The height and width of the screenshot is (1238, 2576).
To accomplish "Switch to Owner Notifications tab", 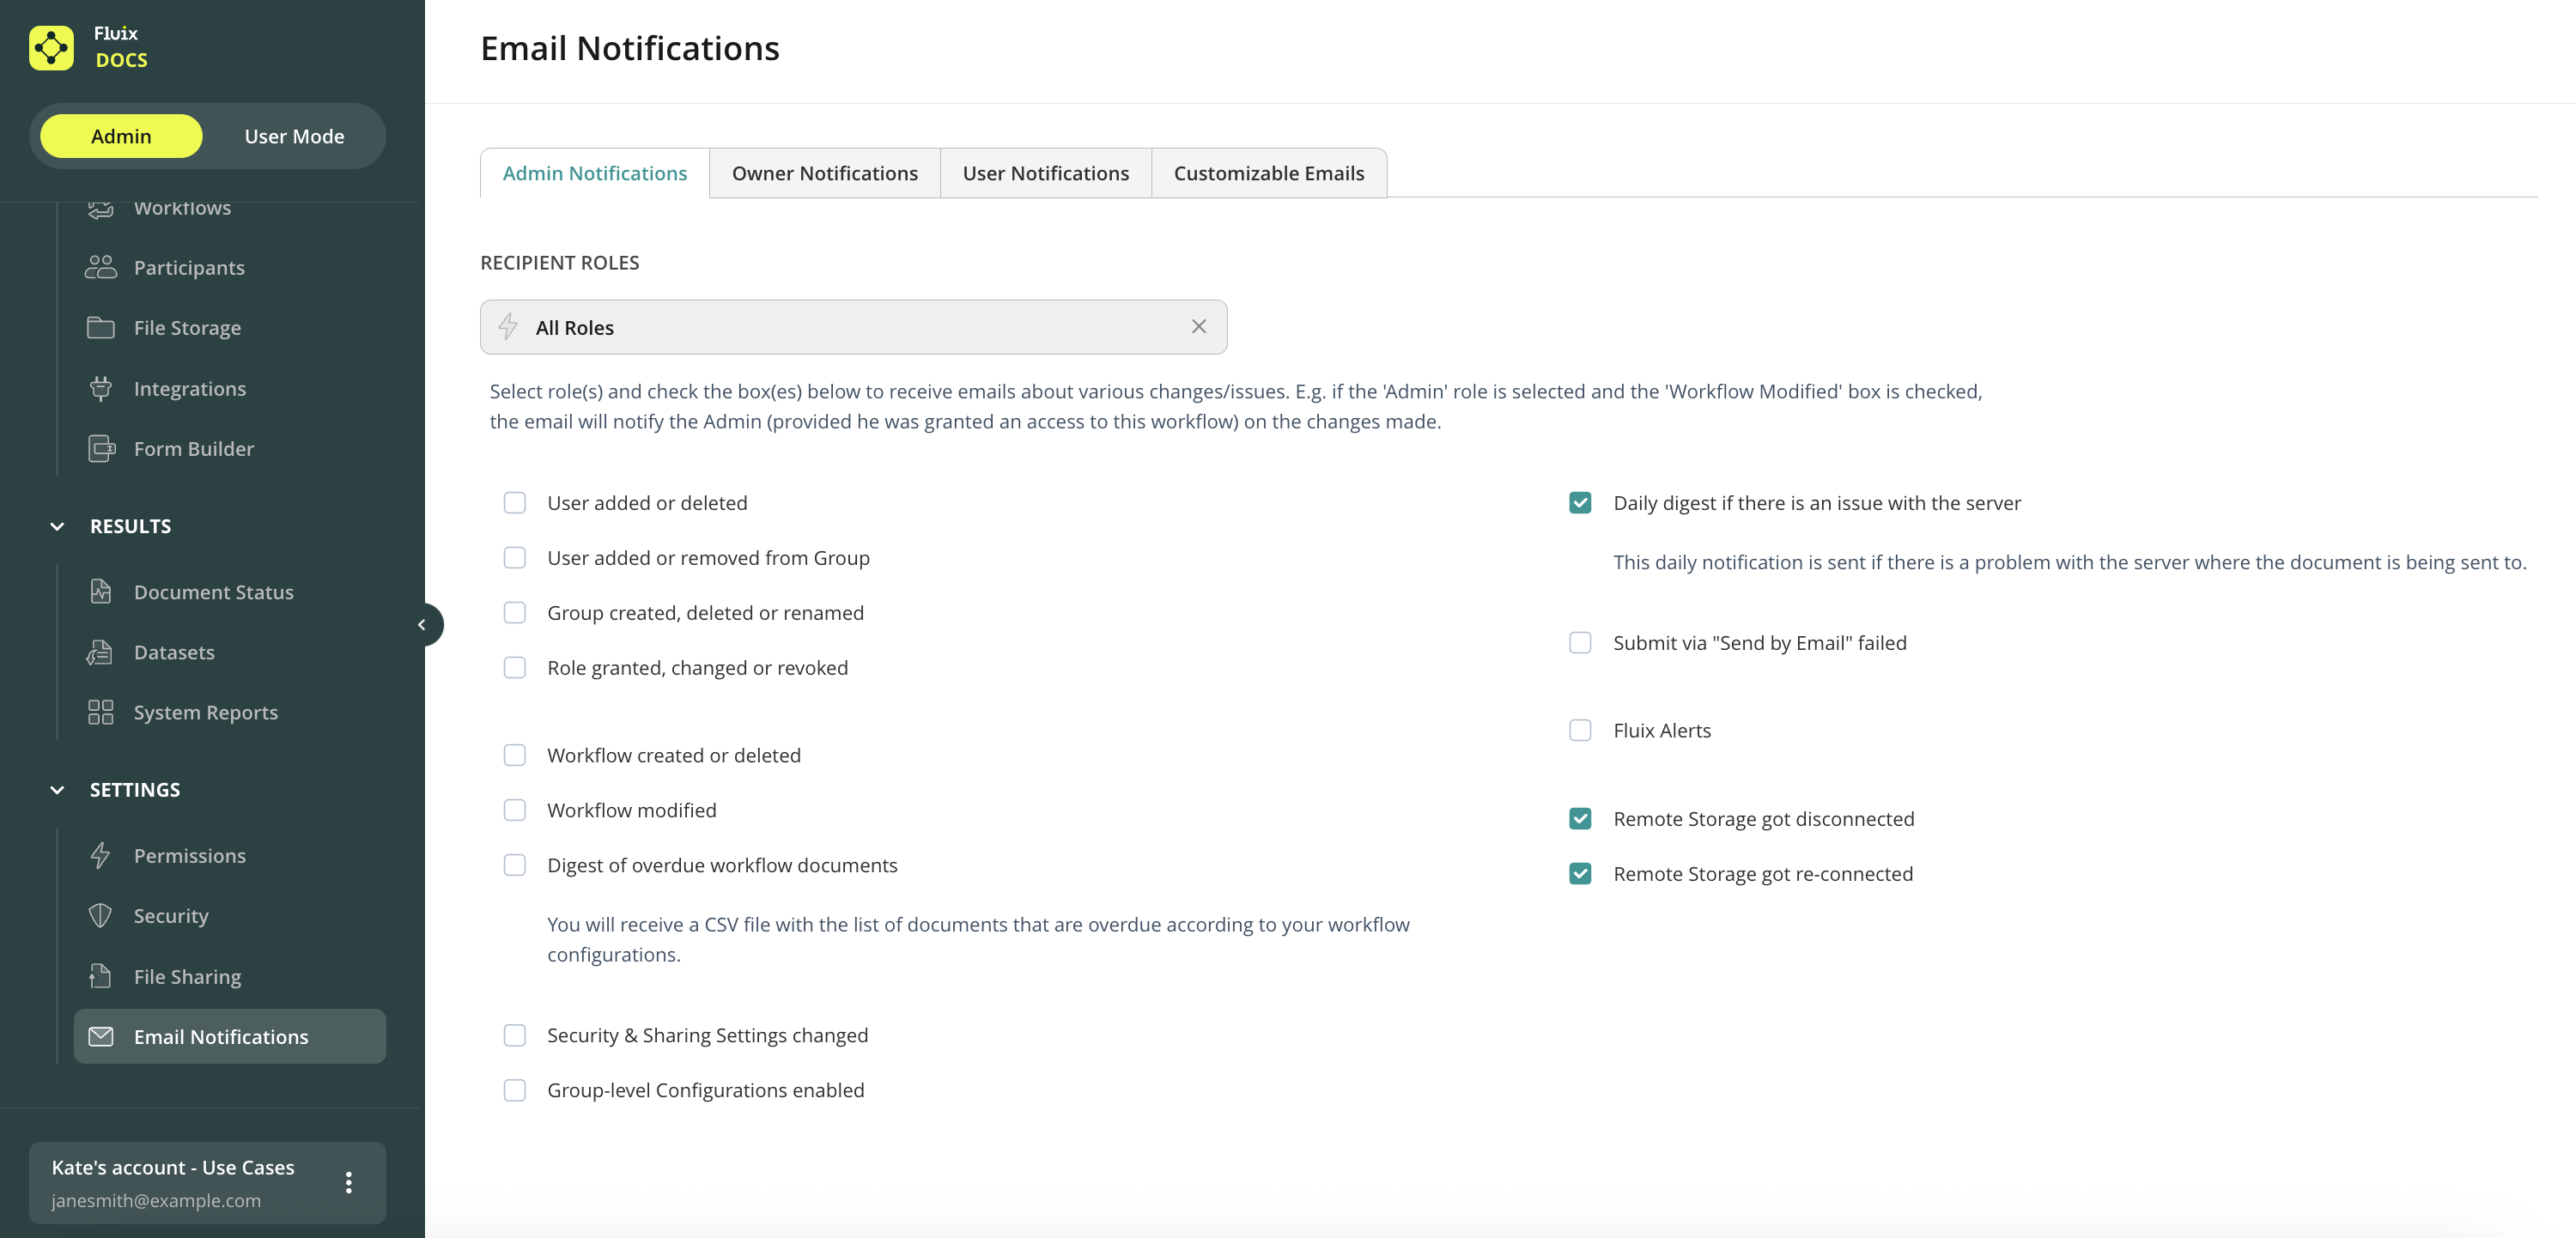I will 824,173.
